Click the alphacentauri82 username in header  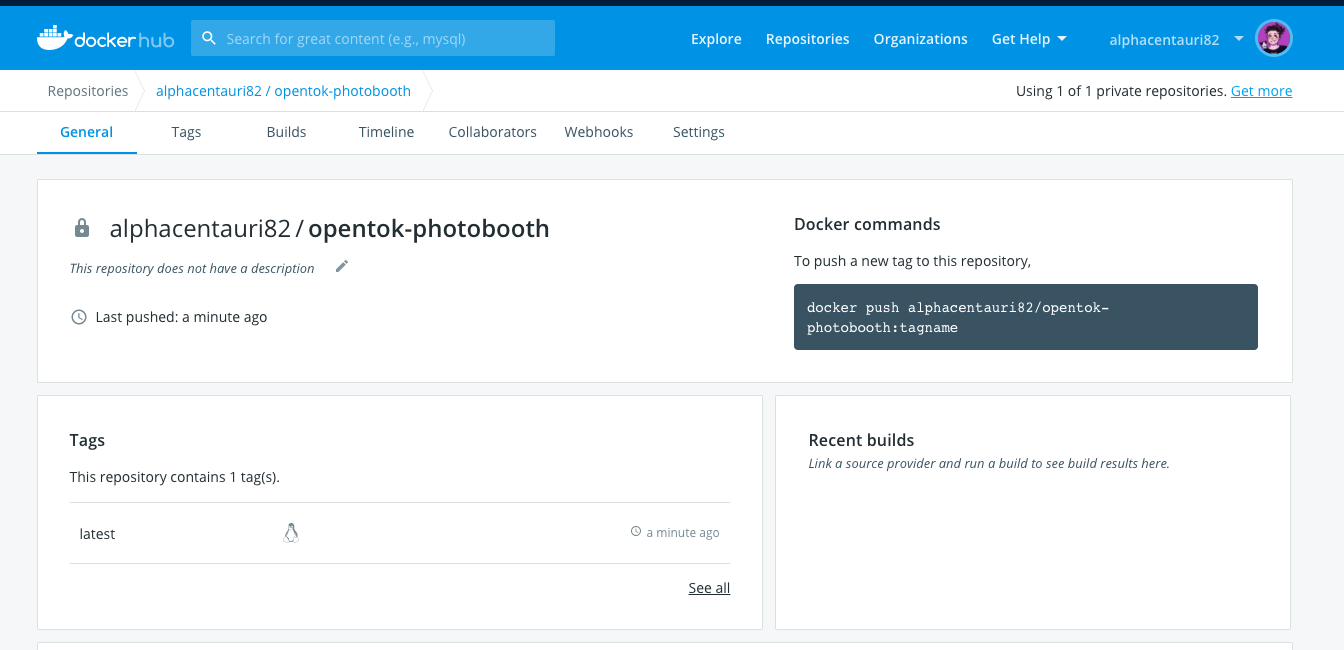[1164, 40]
